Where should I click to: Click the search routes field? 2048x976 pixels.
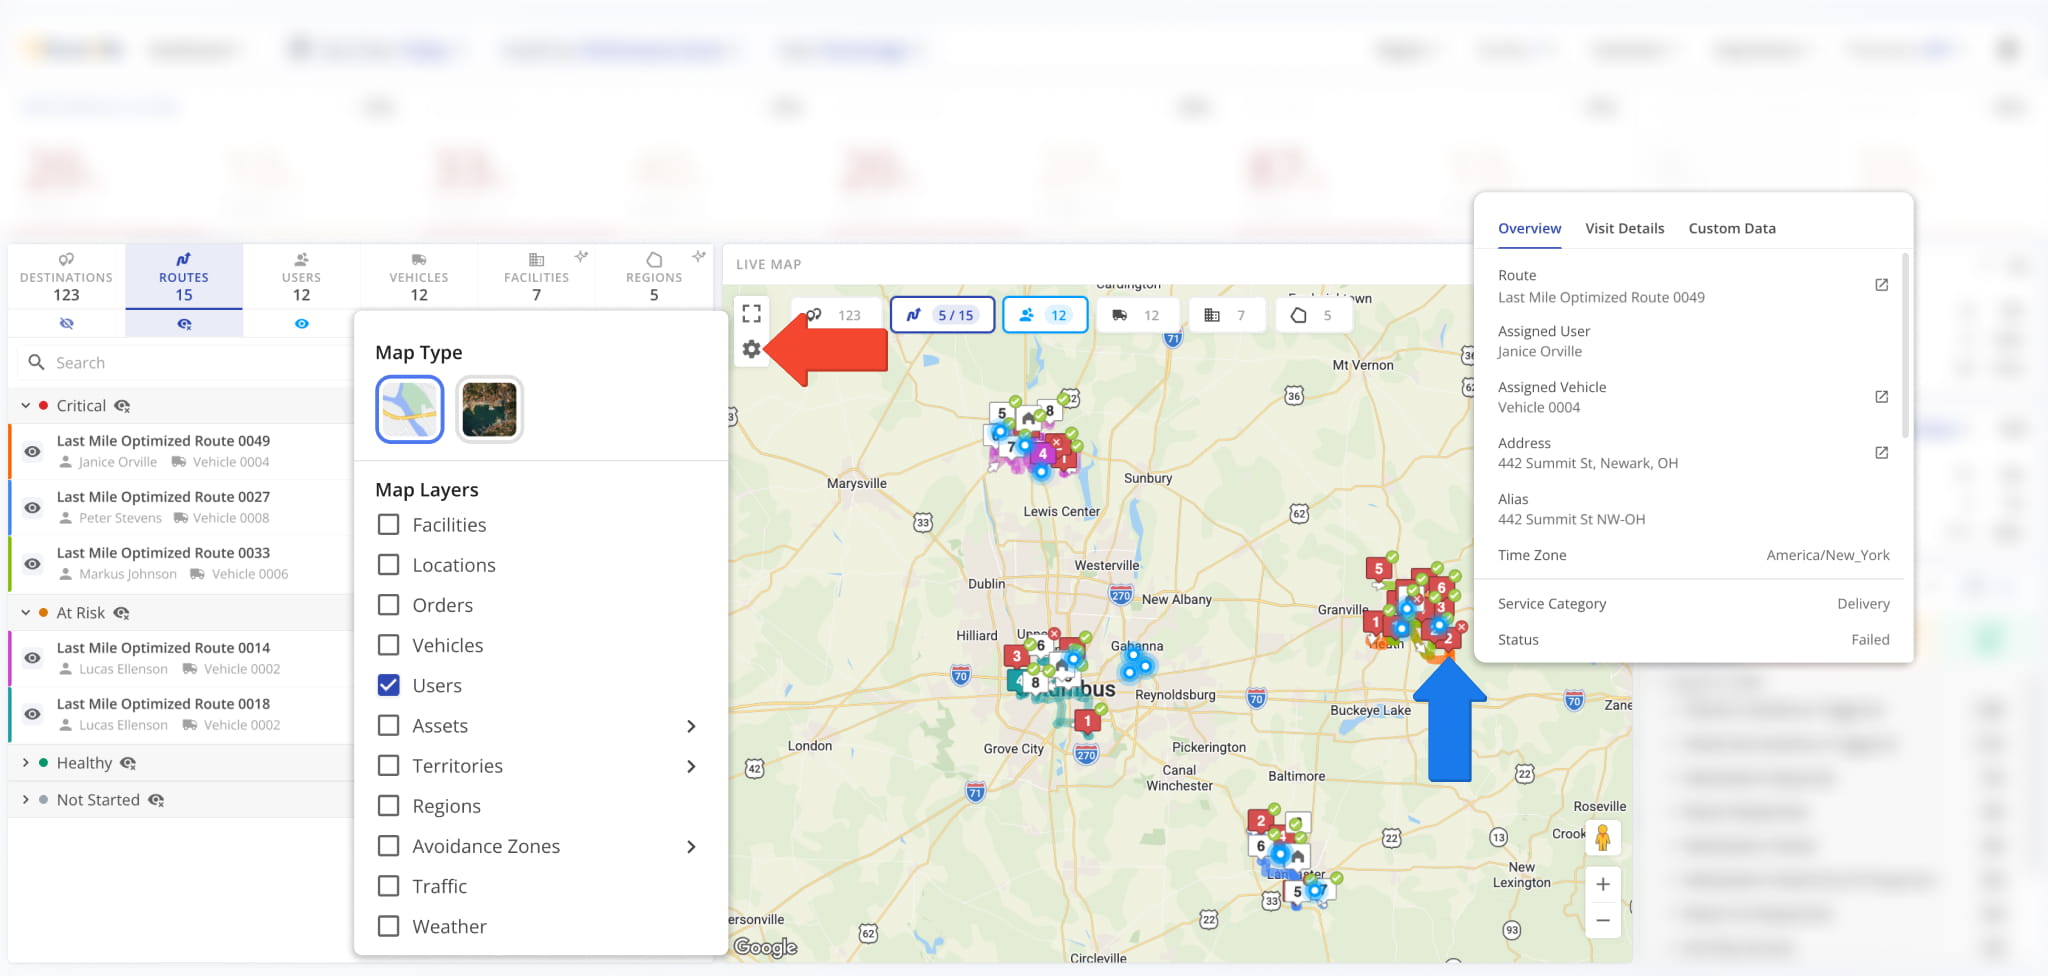184,362
